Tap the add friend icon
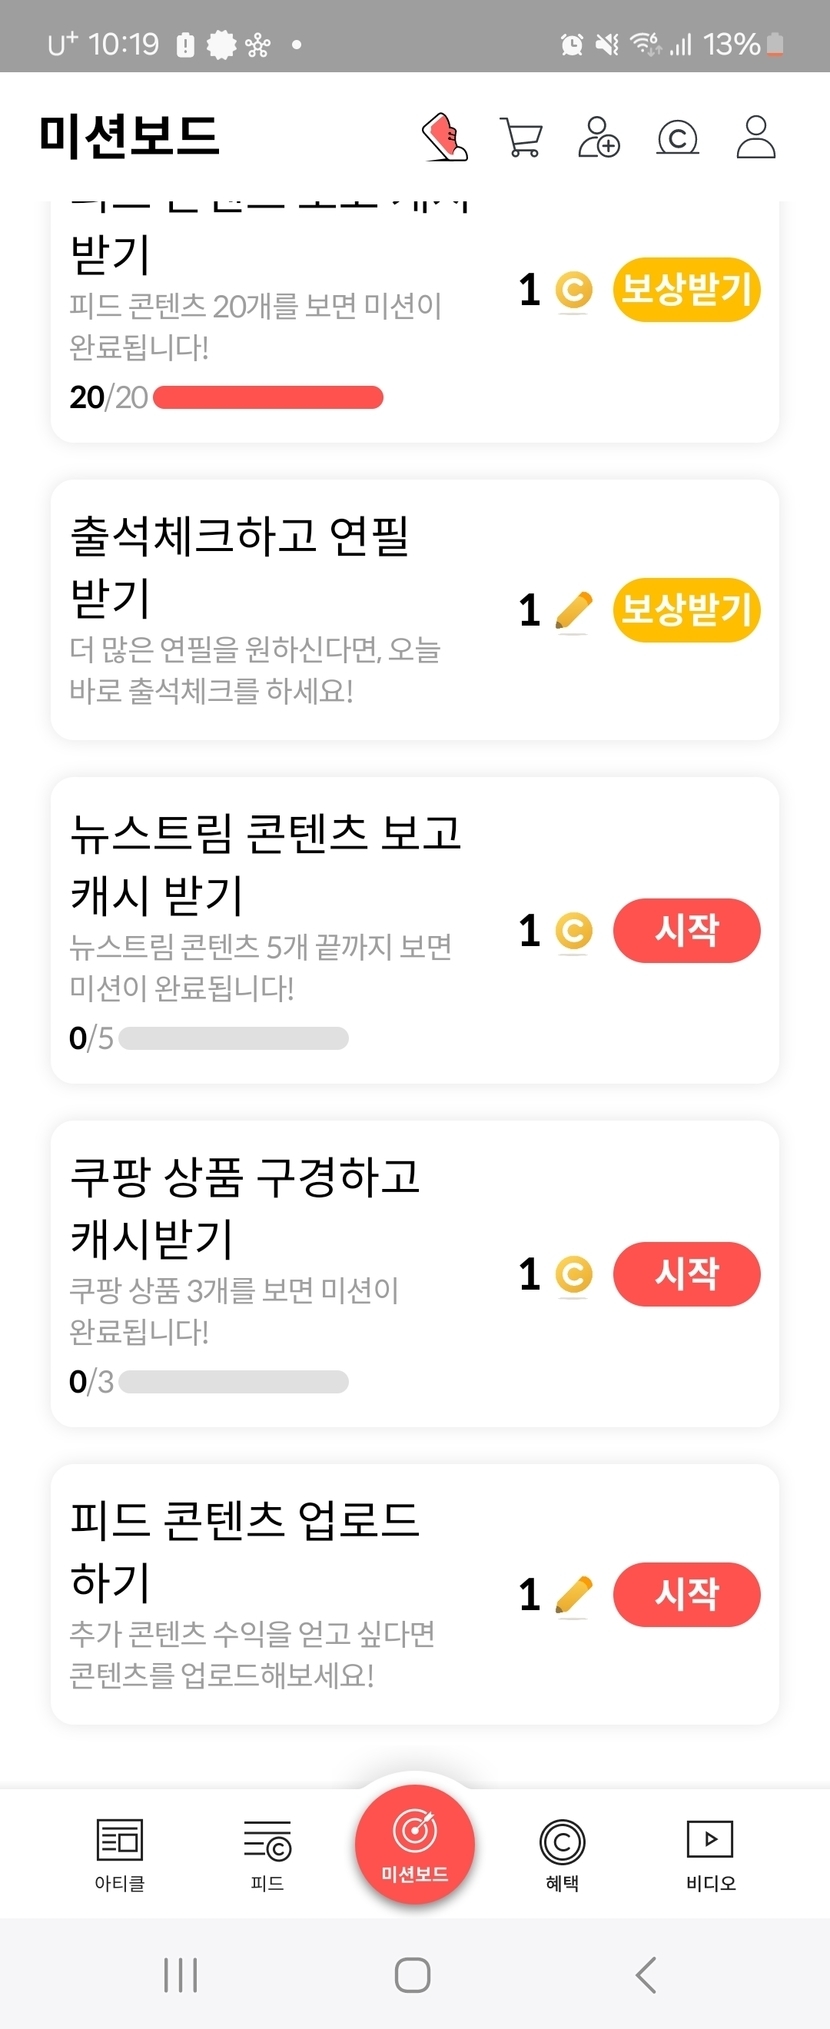830x2029 pixels. coord(599,138)
